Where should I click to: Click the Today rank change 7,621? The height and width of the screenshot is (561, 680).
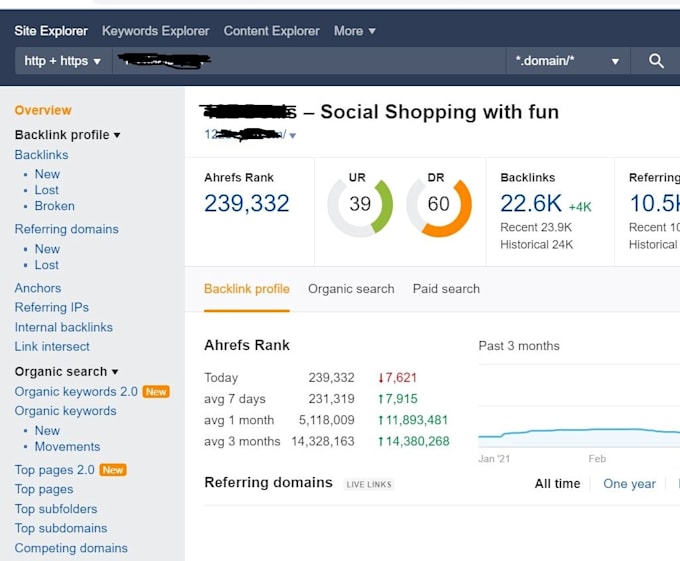point(397,378)
